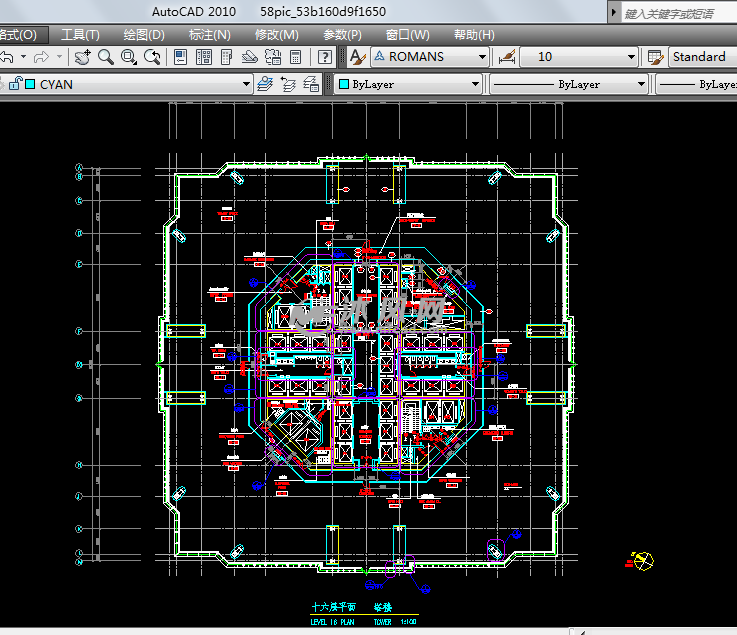The height and width of the screenshot is (635, 737).
Task: Open the 标注(N) menu
Action: click(x=210, y=34)
